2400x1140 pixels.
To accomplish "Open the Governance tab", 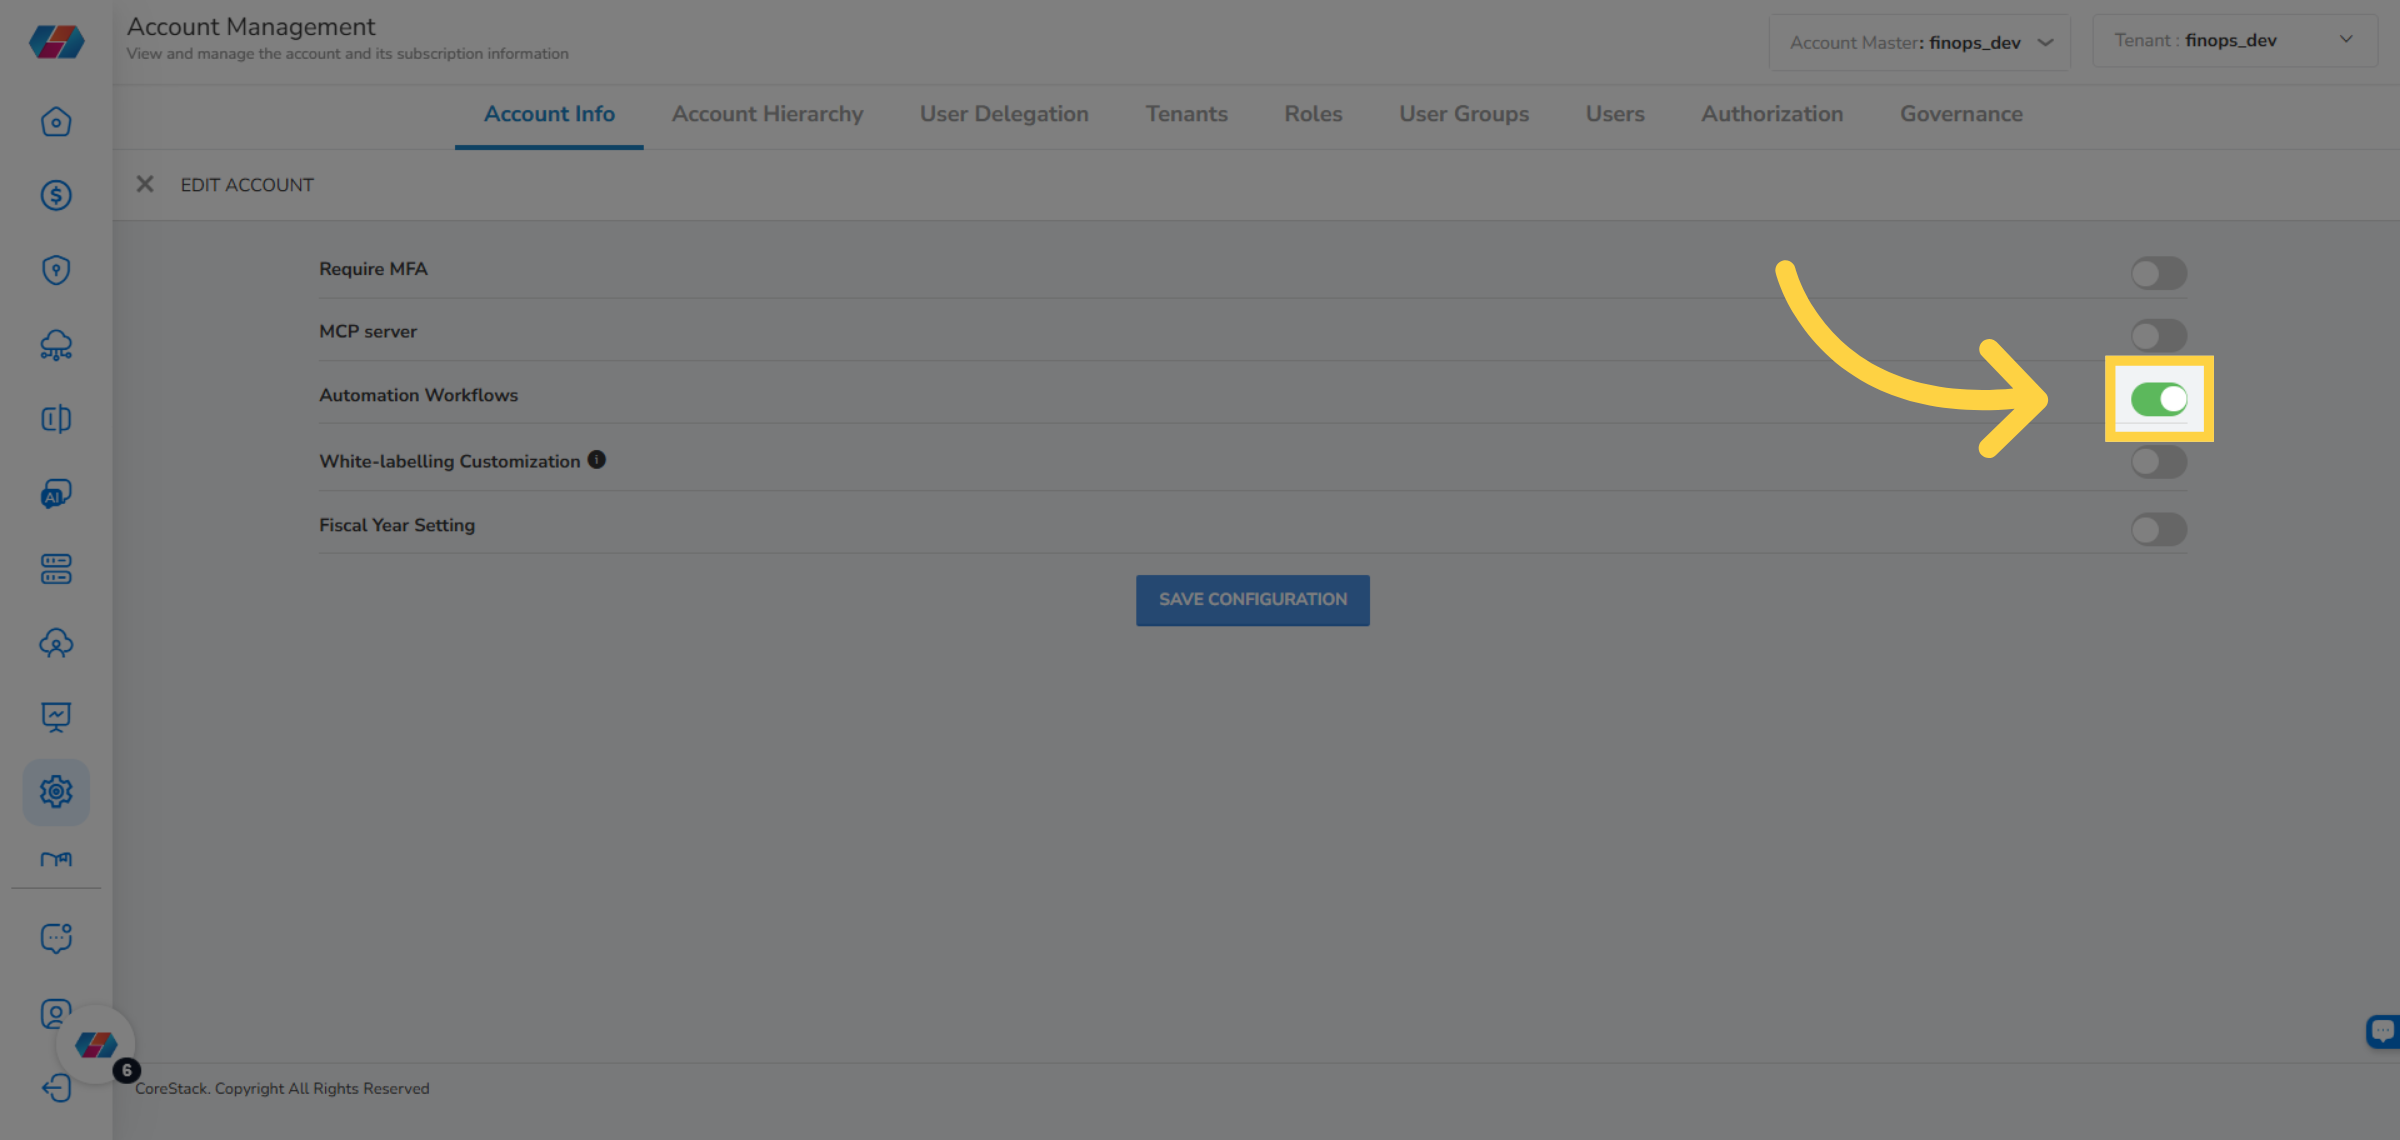I will (1960, 114).
